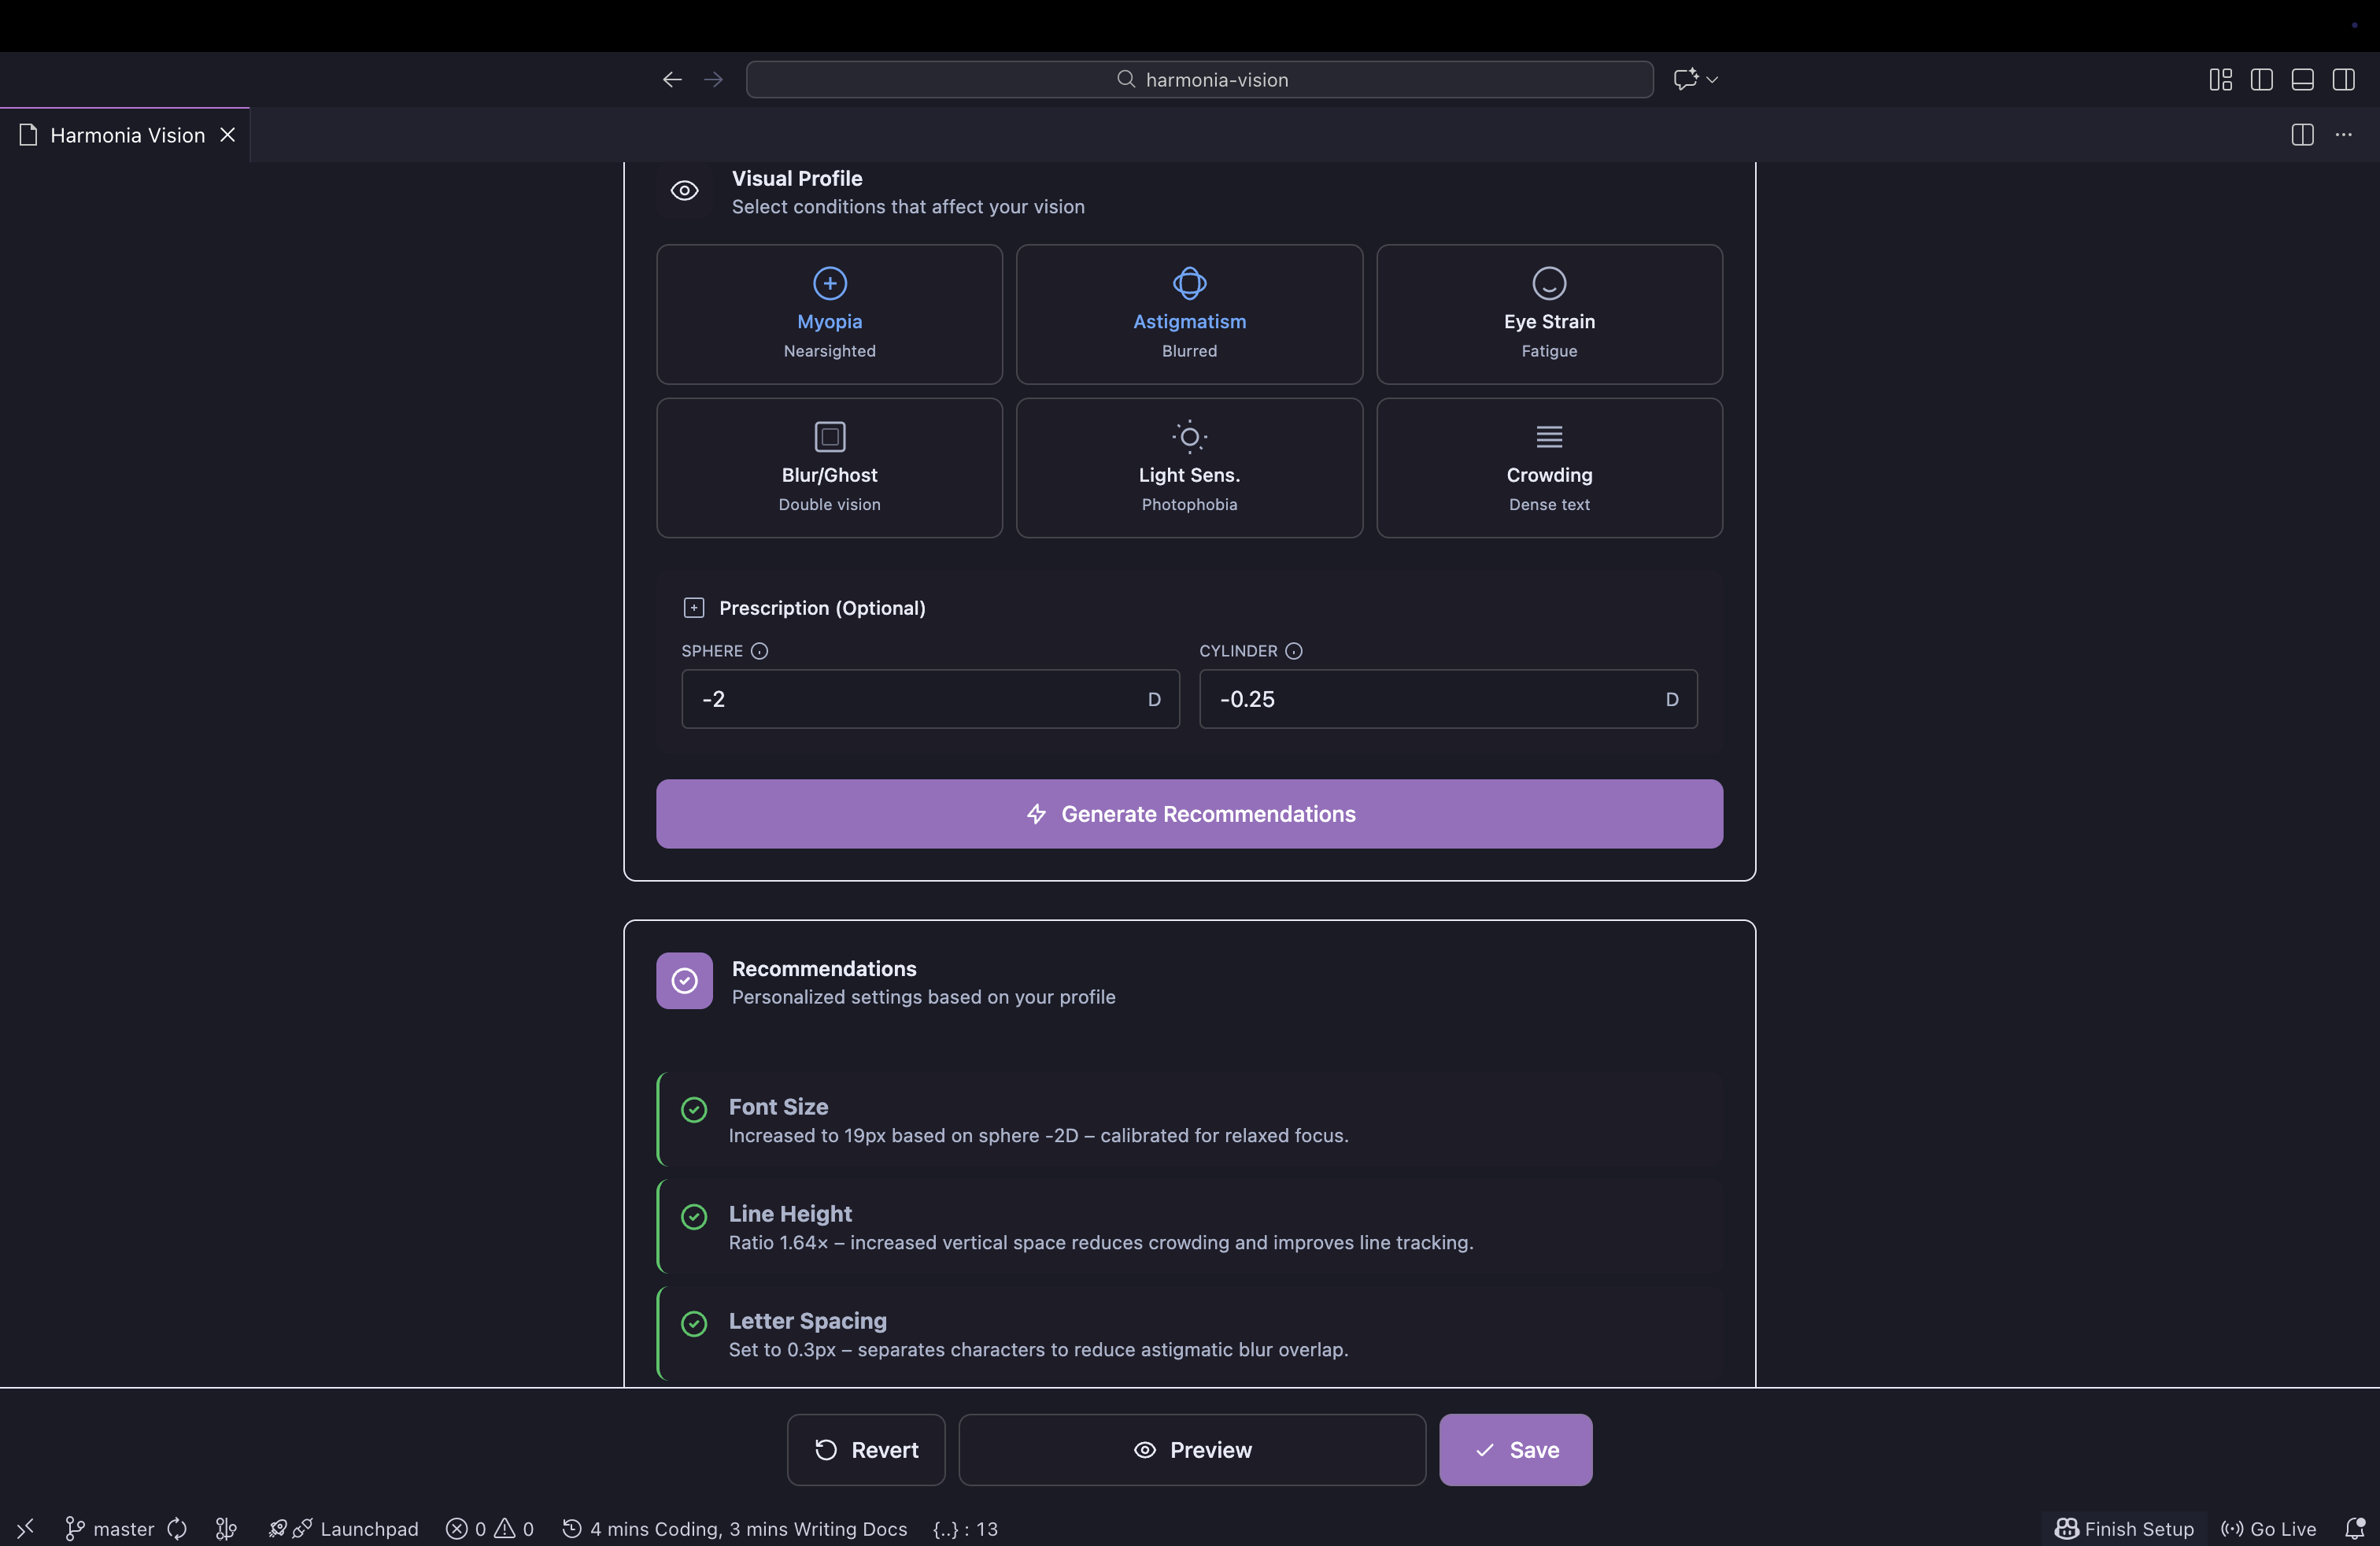Toggle the Astigmatism condition card
2380x1546 pixels.
[1189, 314]
